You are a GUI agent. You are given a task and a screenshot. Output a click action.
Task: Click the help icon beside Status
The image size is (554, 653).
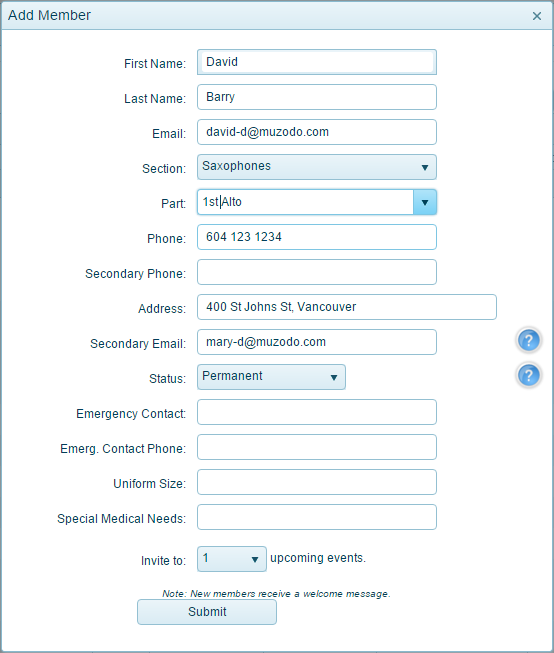click(529, 375)
